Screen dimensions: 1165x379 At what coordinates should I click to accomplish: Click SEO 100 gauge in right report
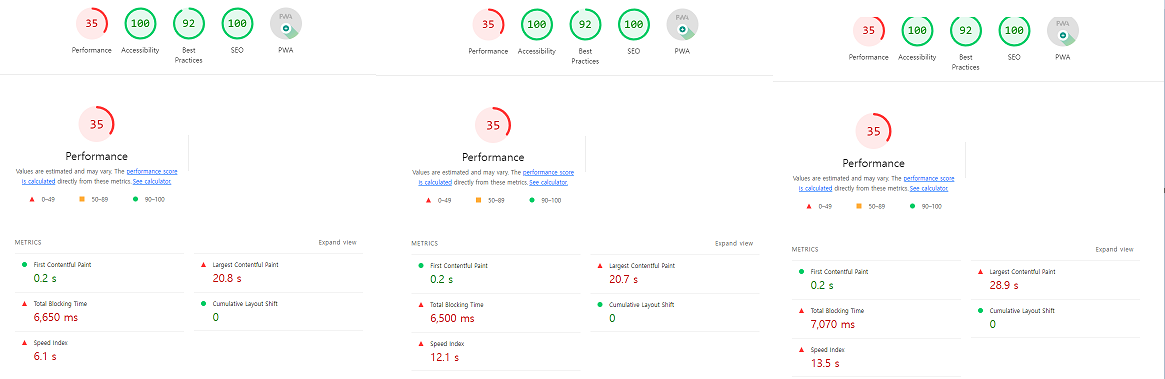click(1014, 30)
